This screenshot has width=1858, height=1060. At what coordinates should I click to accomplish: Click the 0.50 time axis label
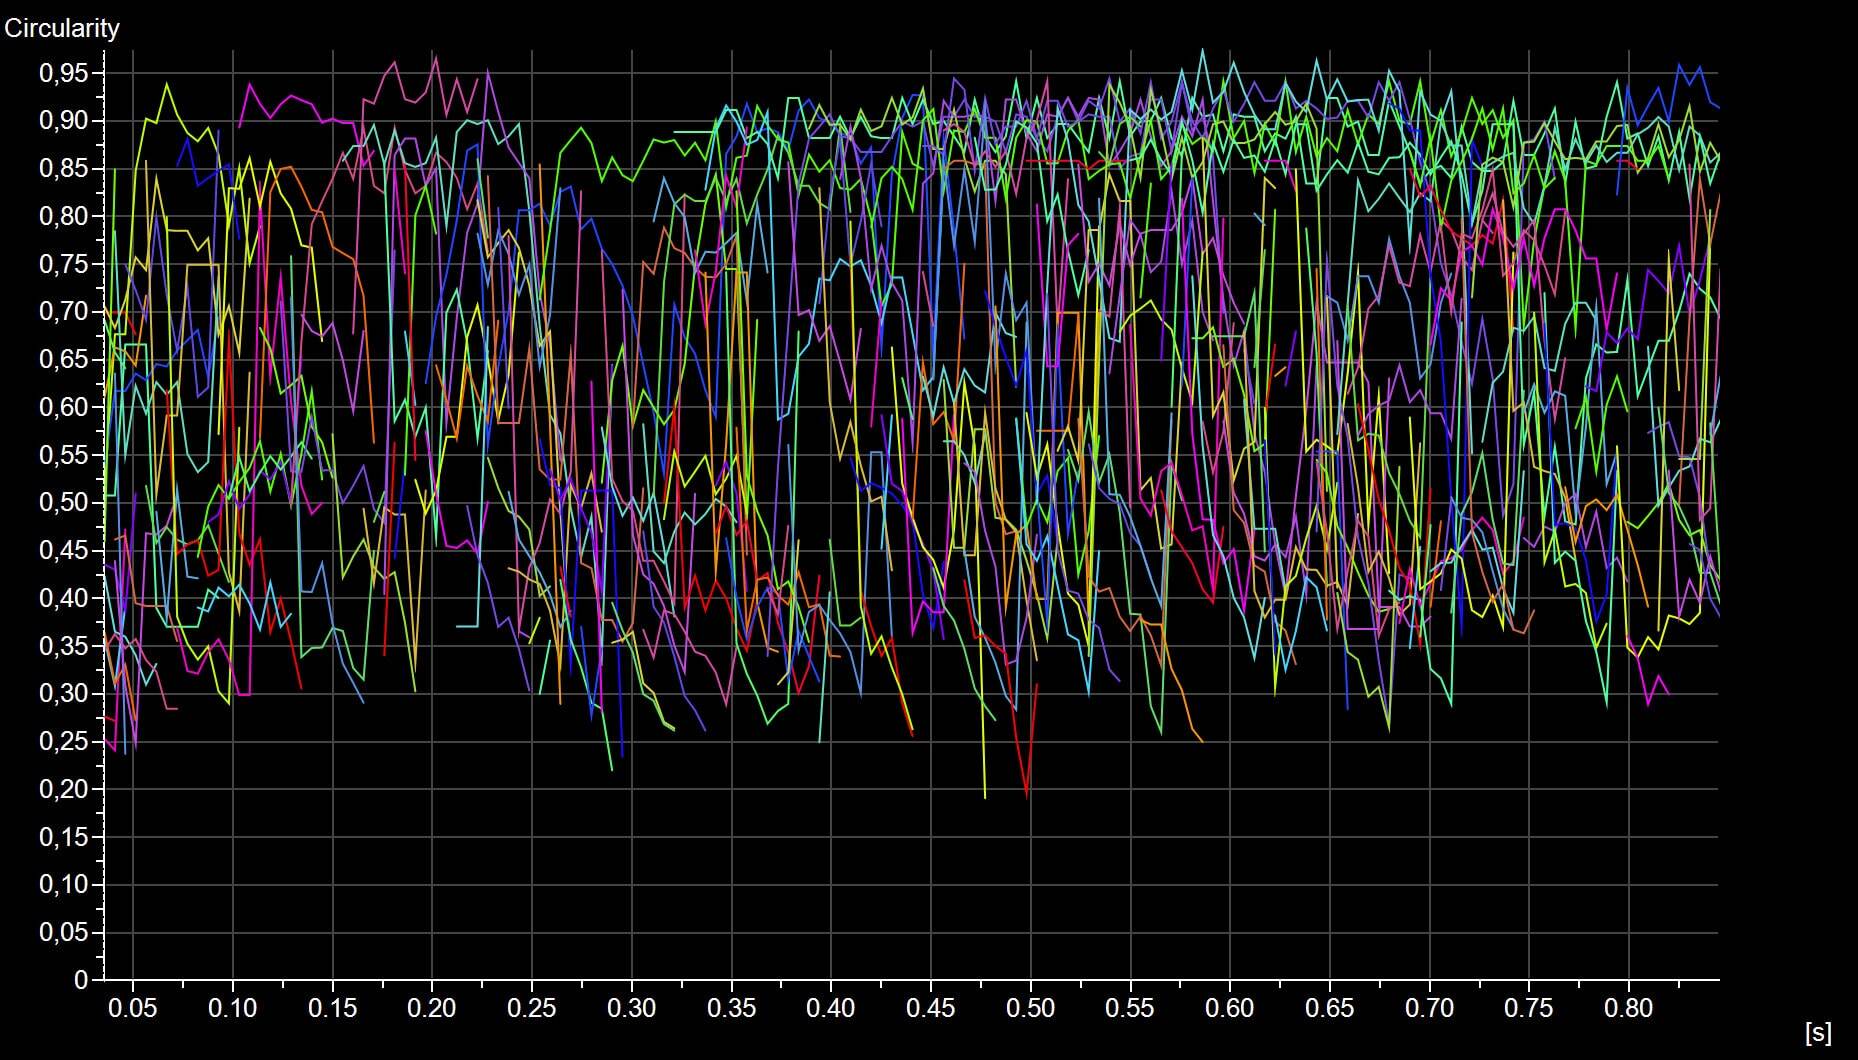1031,1008
